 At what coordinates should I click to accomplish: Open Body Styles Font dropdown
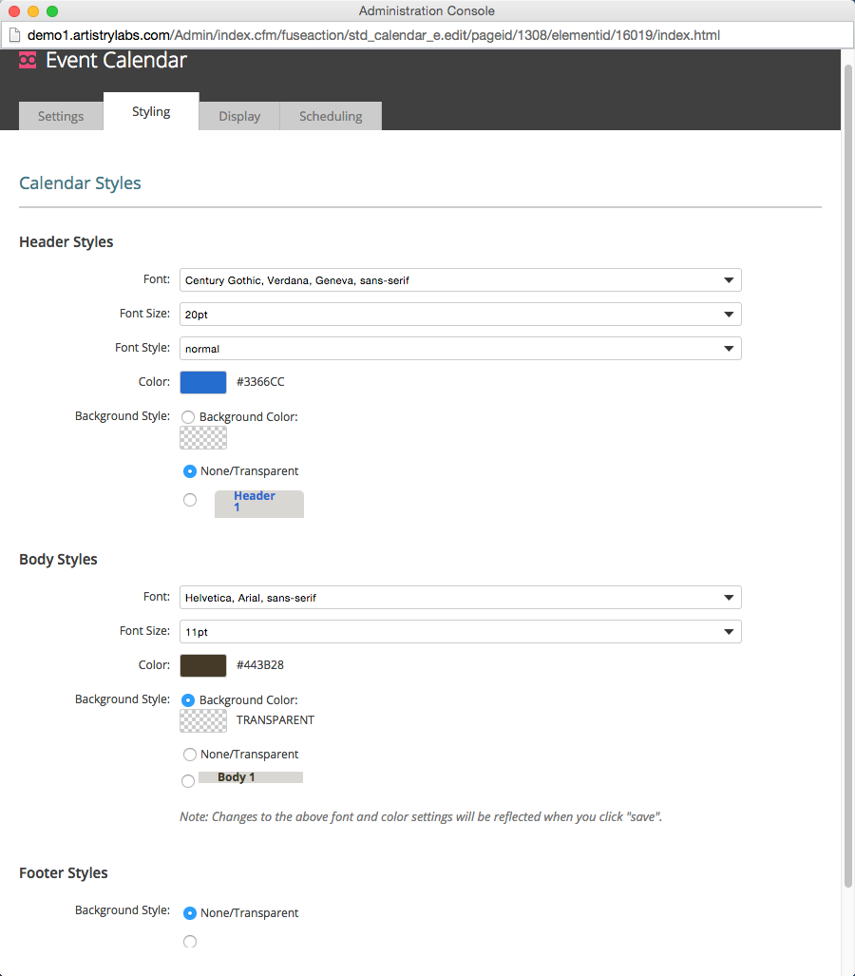[460, 598]
